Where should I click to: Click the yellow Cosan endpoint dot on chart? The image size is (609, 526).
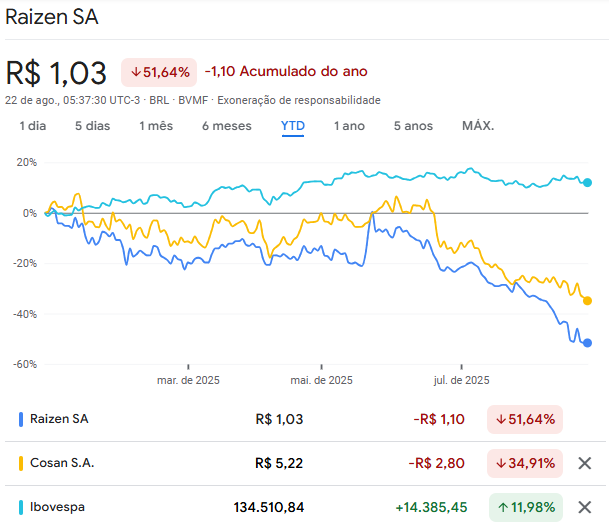tap(587, 300)
